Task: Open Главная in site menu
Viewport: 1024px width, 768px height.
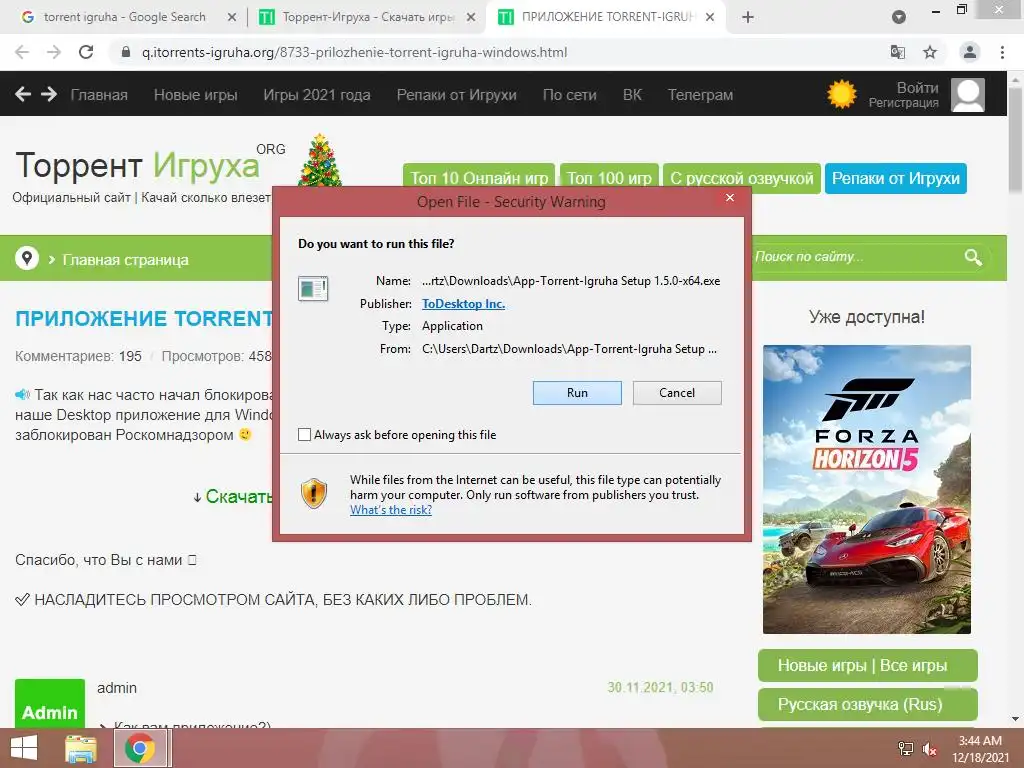Action: 99,95
